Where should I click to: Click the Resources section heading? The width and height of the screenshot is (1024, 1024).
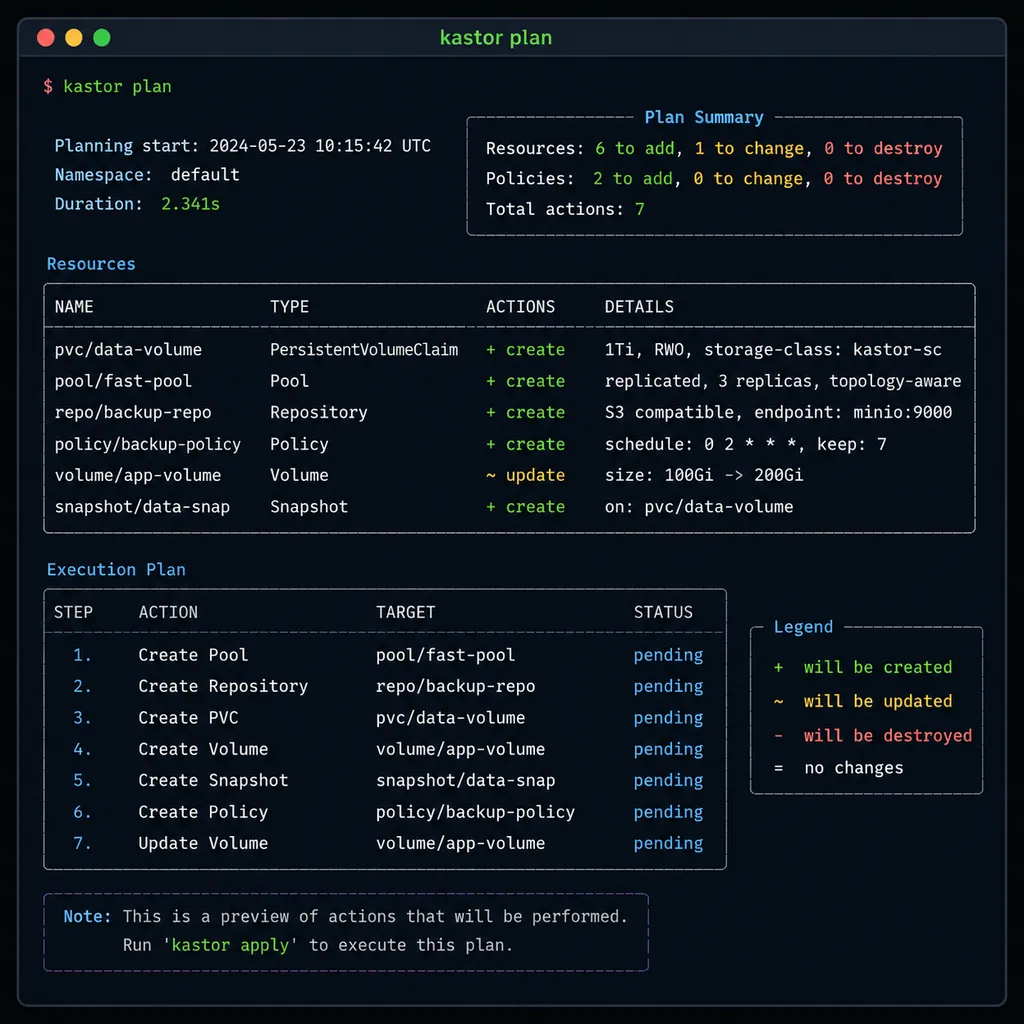(x=91, y=264)
